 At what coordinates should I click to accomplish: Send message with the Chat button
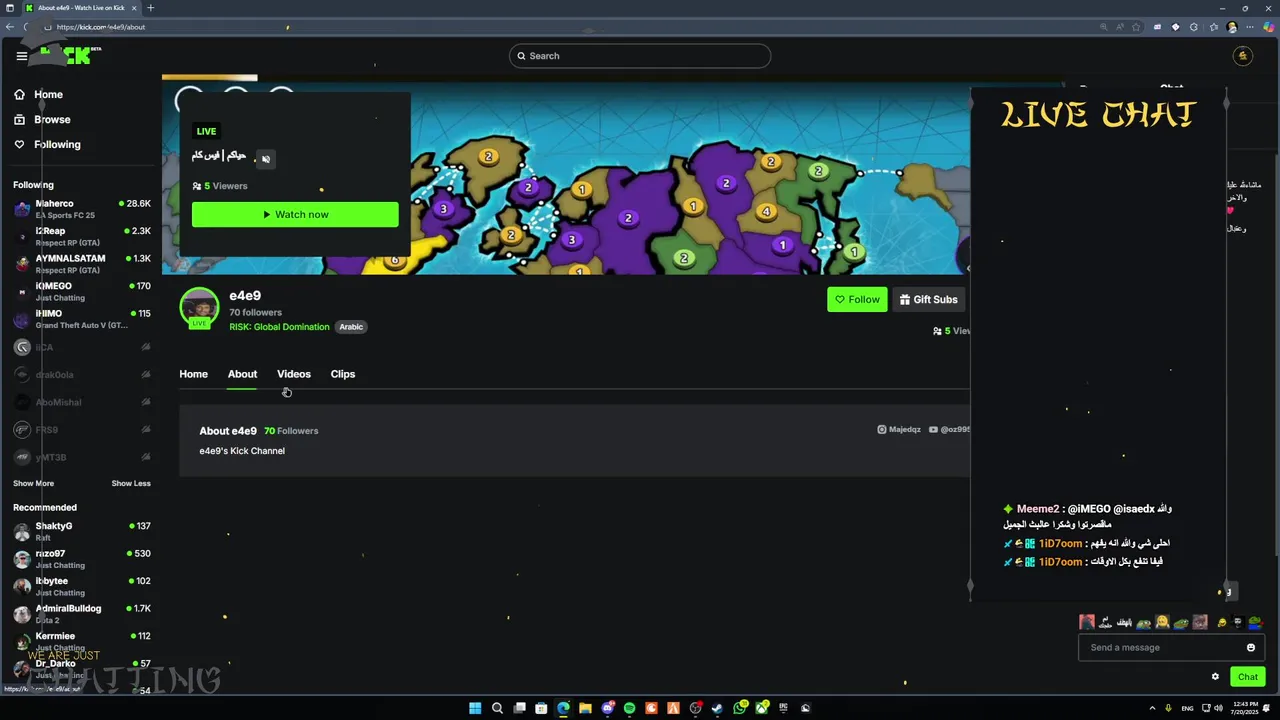(x=1248, y=677)
